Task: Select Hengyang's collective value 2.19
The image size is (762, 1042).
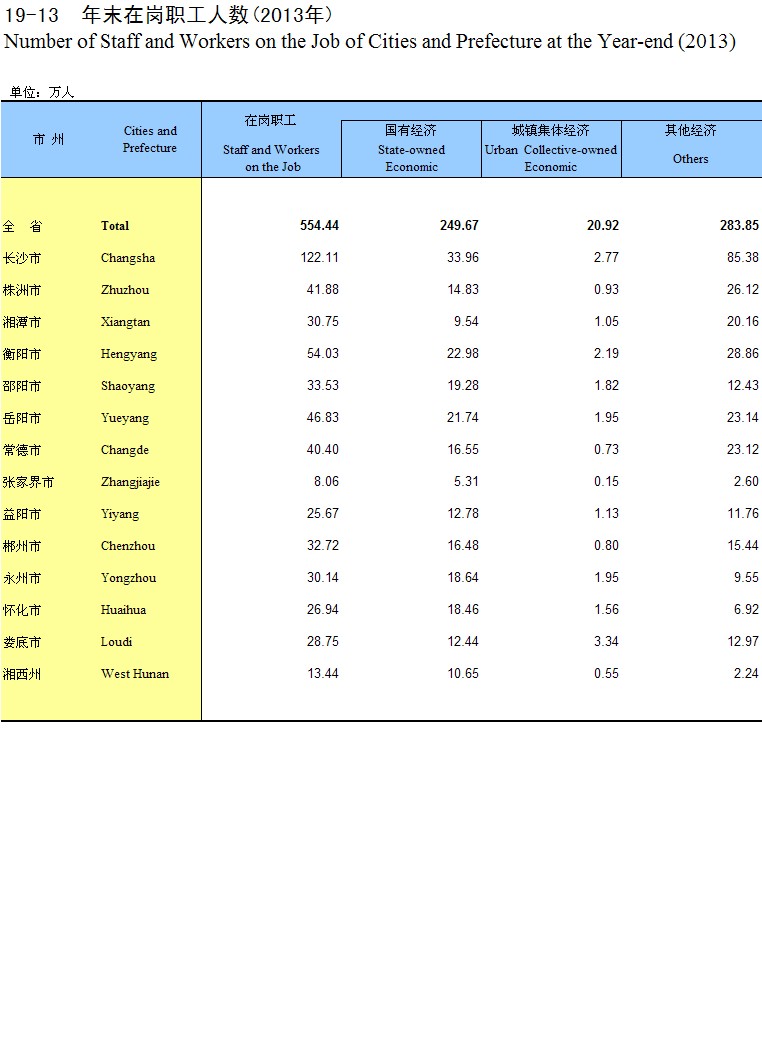Action: [x=606, y=353]
